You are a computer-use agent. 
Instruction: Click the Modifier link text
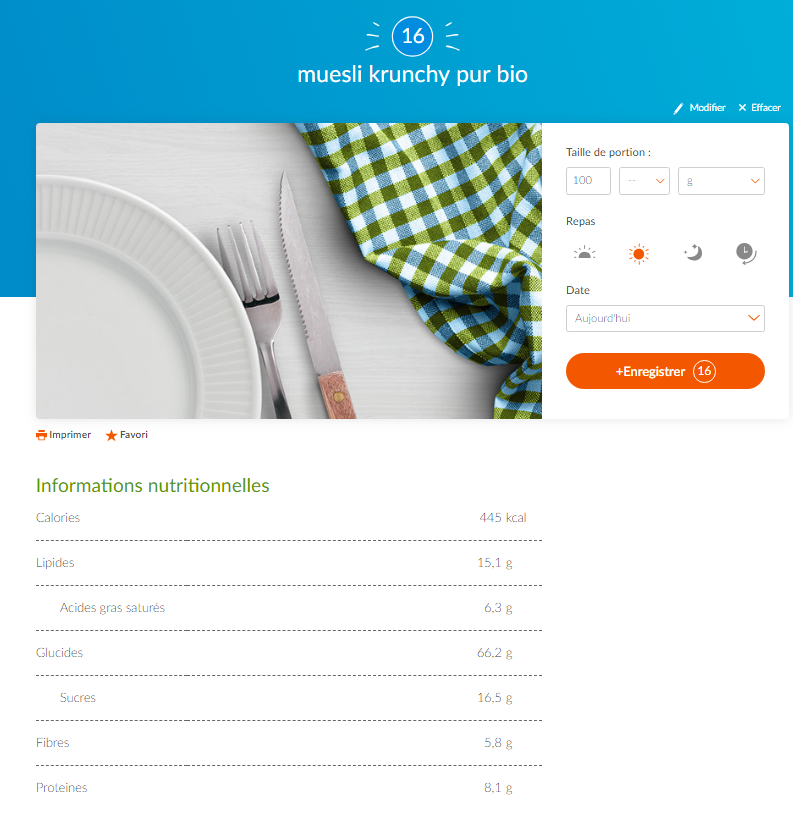point(707,107)
